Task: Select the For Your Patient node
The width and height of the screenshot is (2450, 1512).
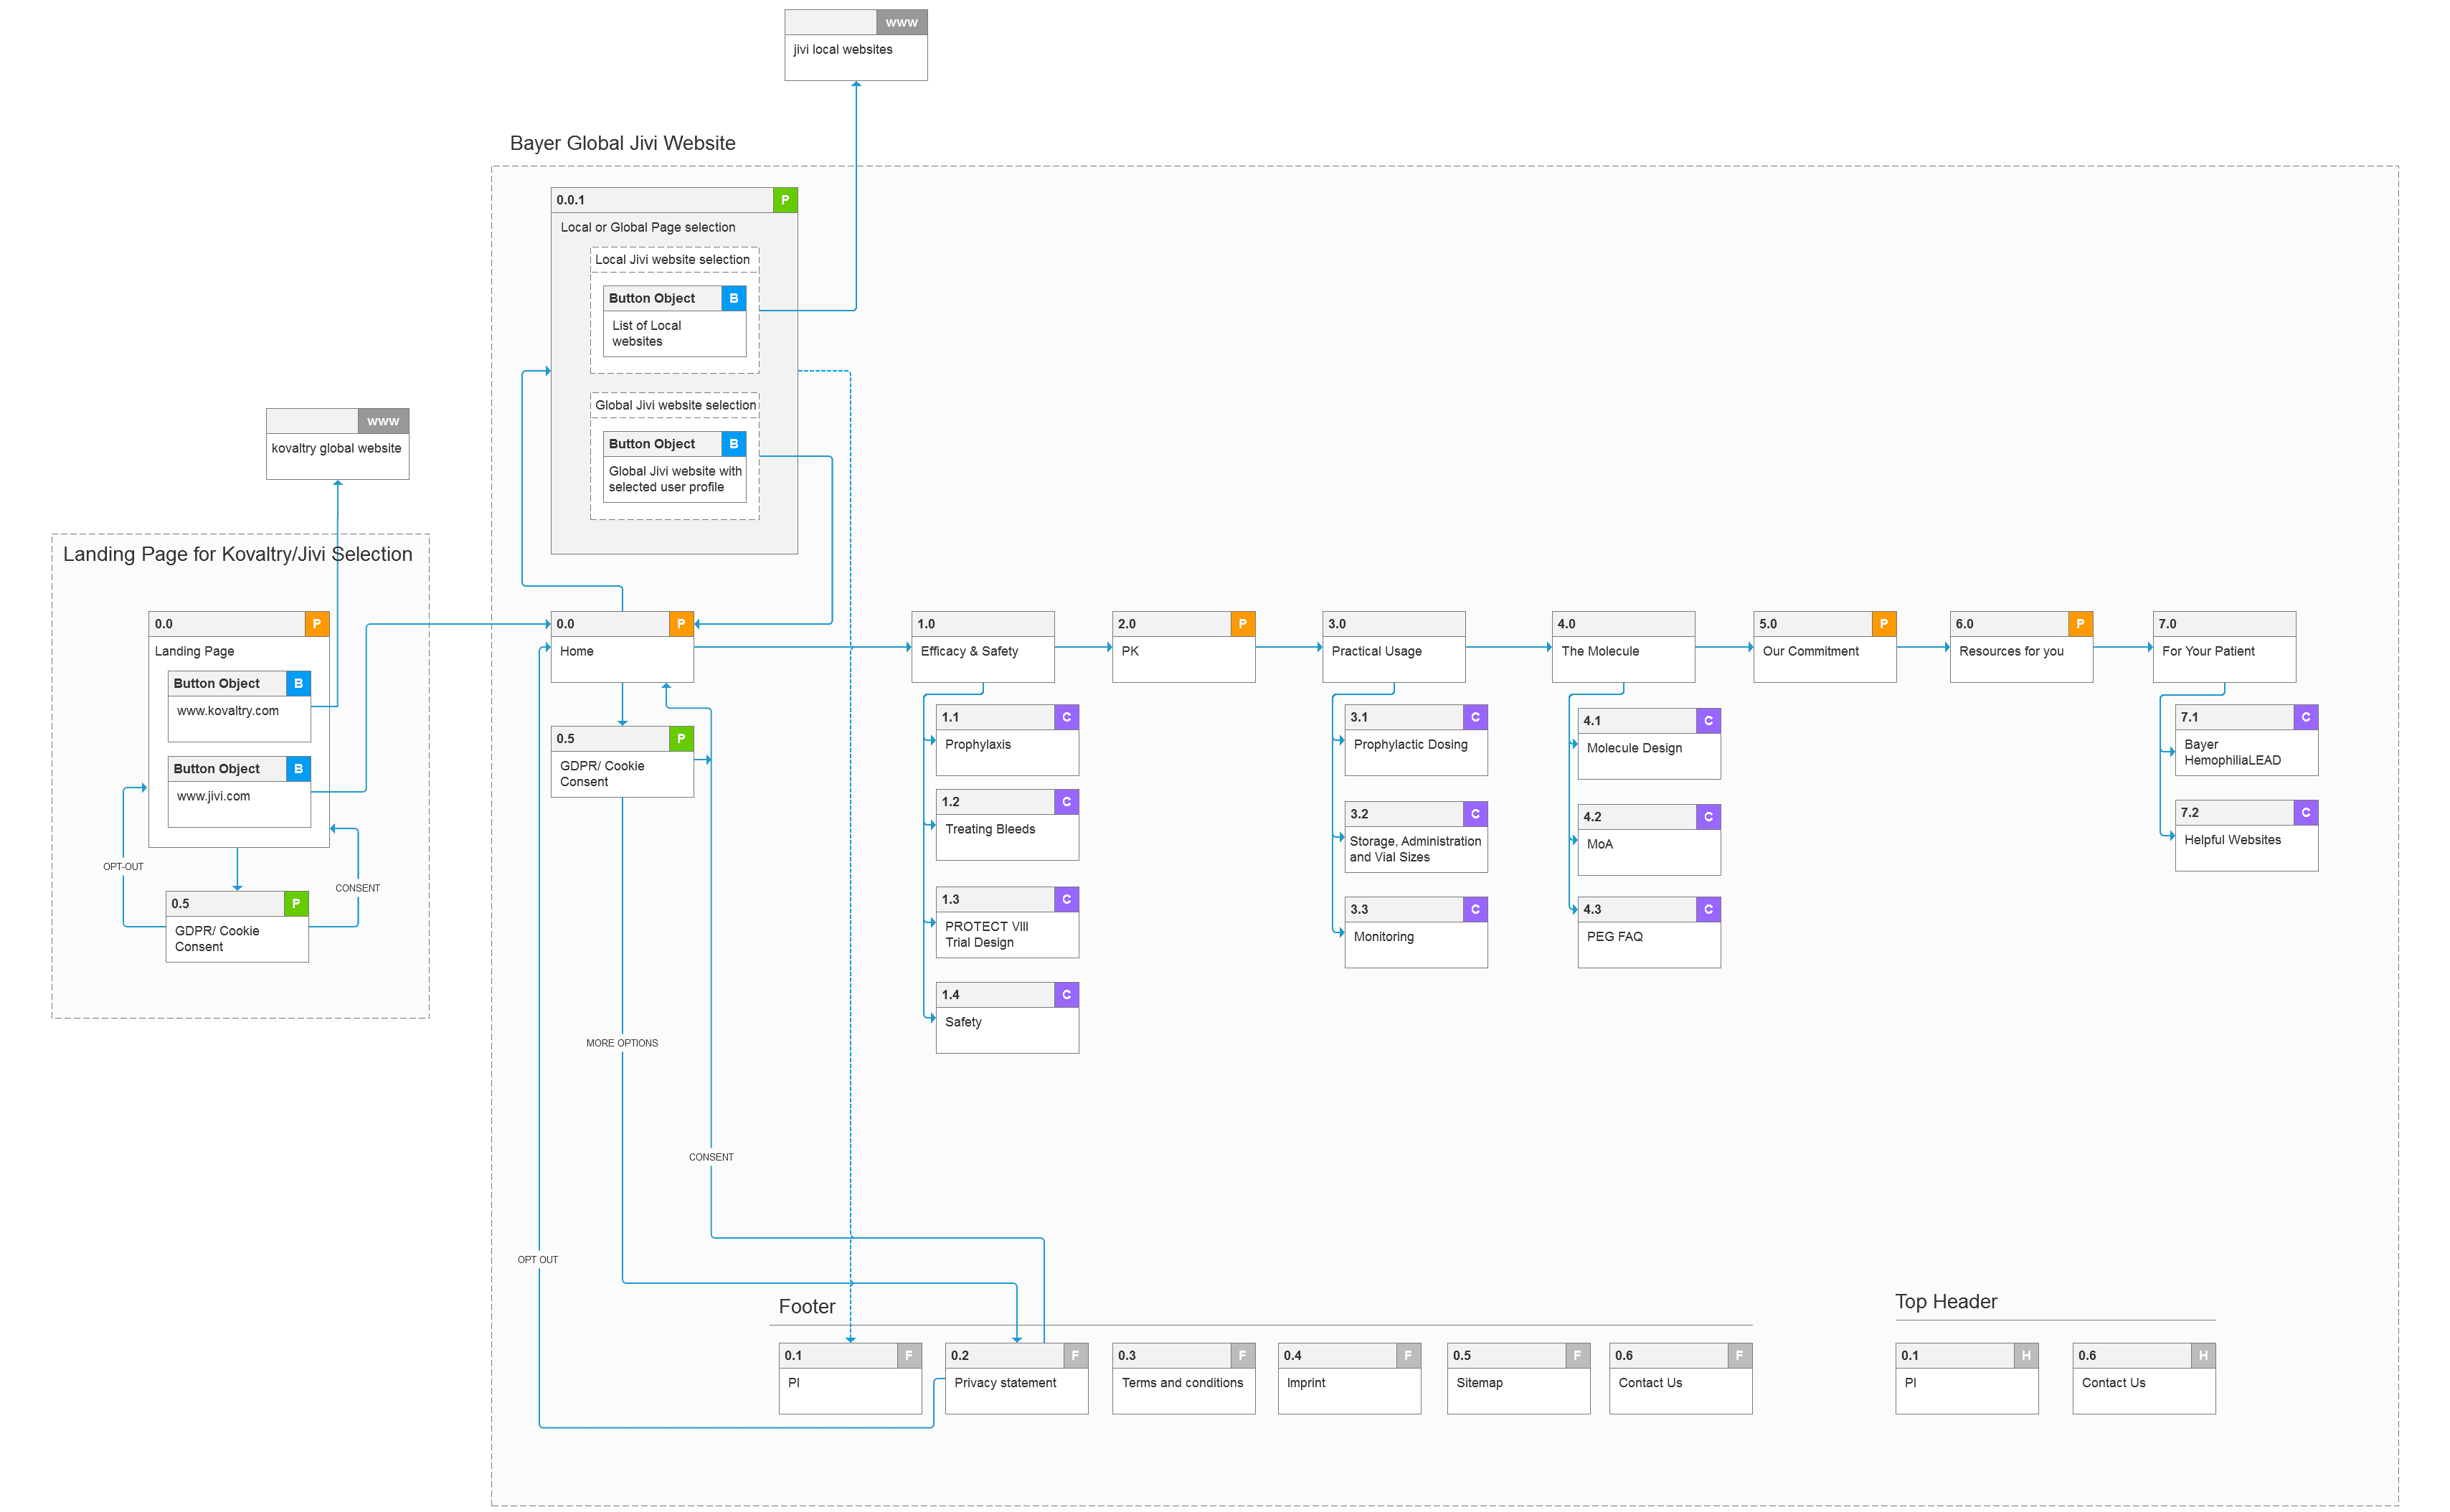Action: click(x=2224, y=647)
